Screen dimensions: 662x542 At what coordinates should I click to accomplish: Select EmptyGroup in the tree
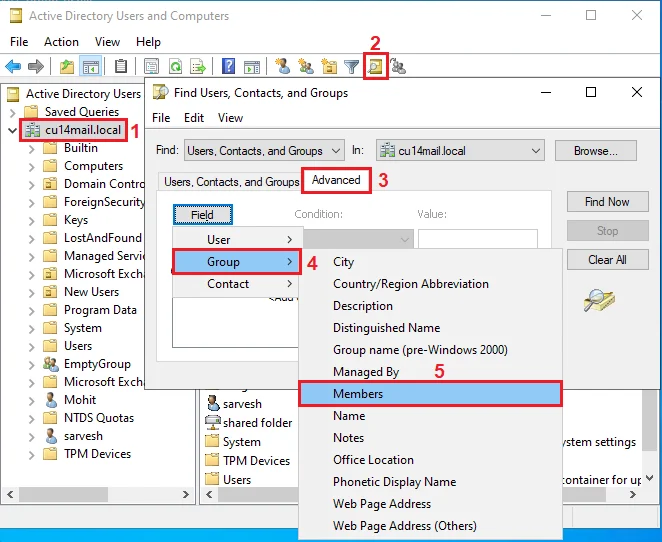point(97,364)
